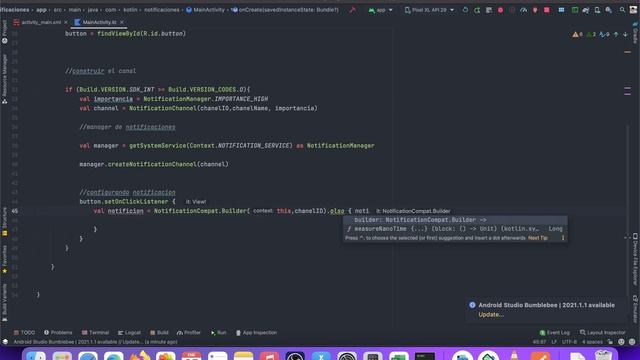Open the Logcat tool window
The image size is (640, 360).
point(129,333)
